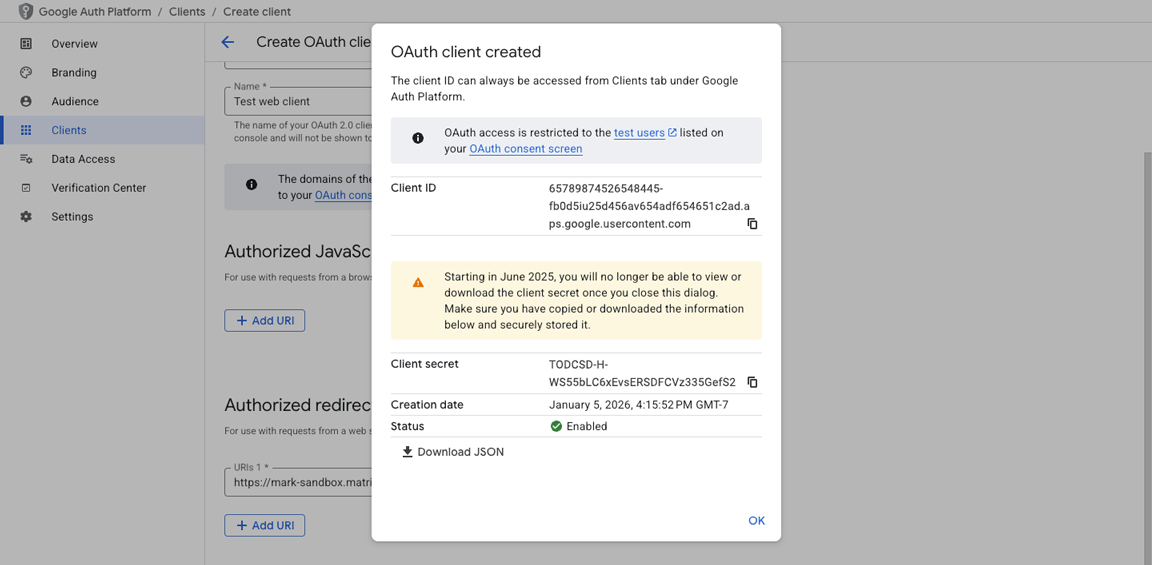This screenshot has width=1152, height=565.
Task: Click the Audience person icon
Action: 26,101
